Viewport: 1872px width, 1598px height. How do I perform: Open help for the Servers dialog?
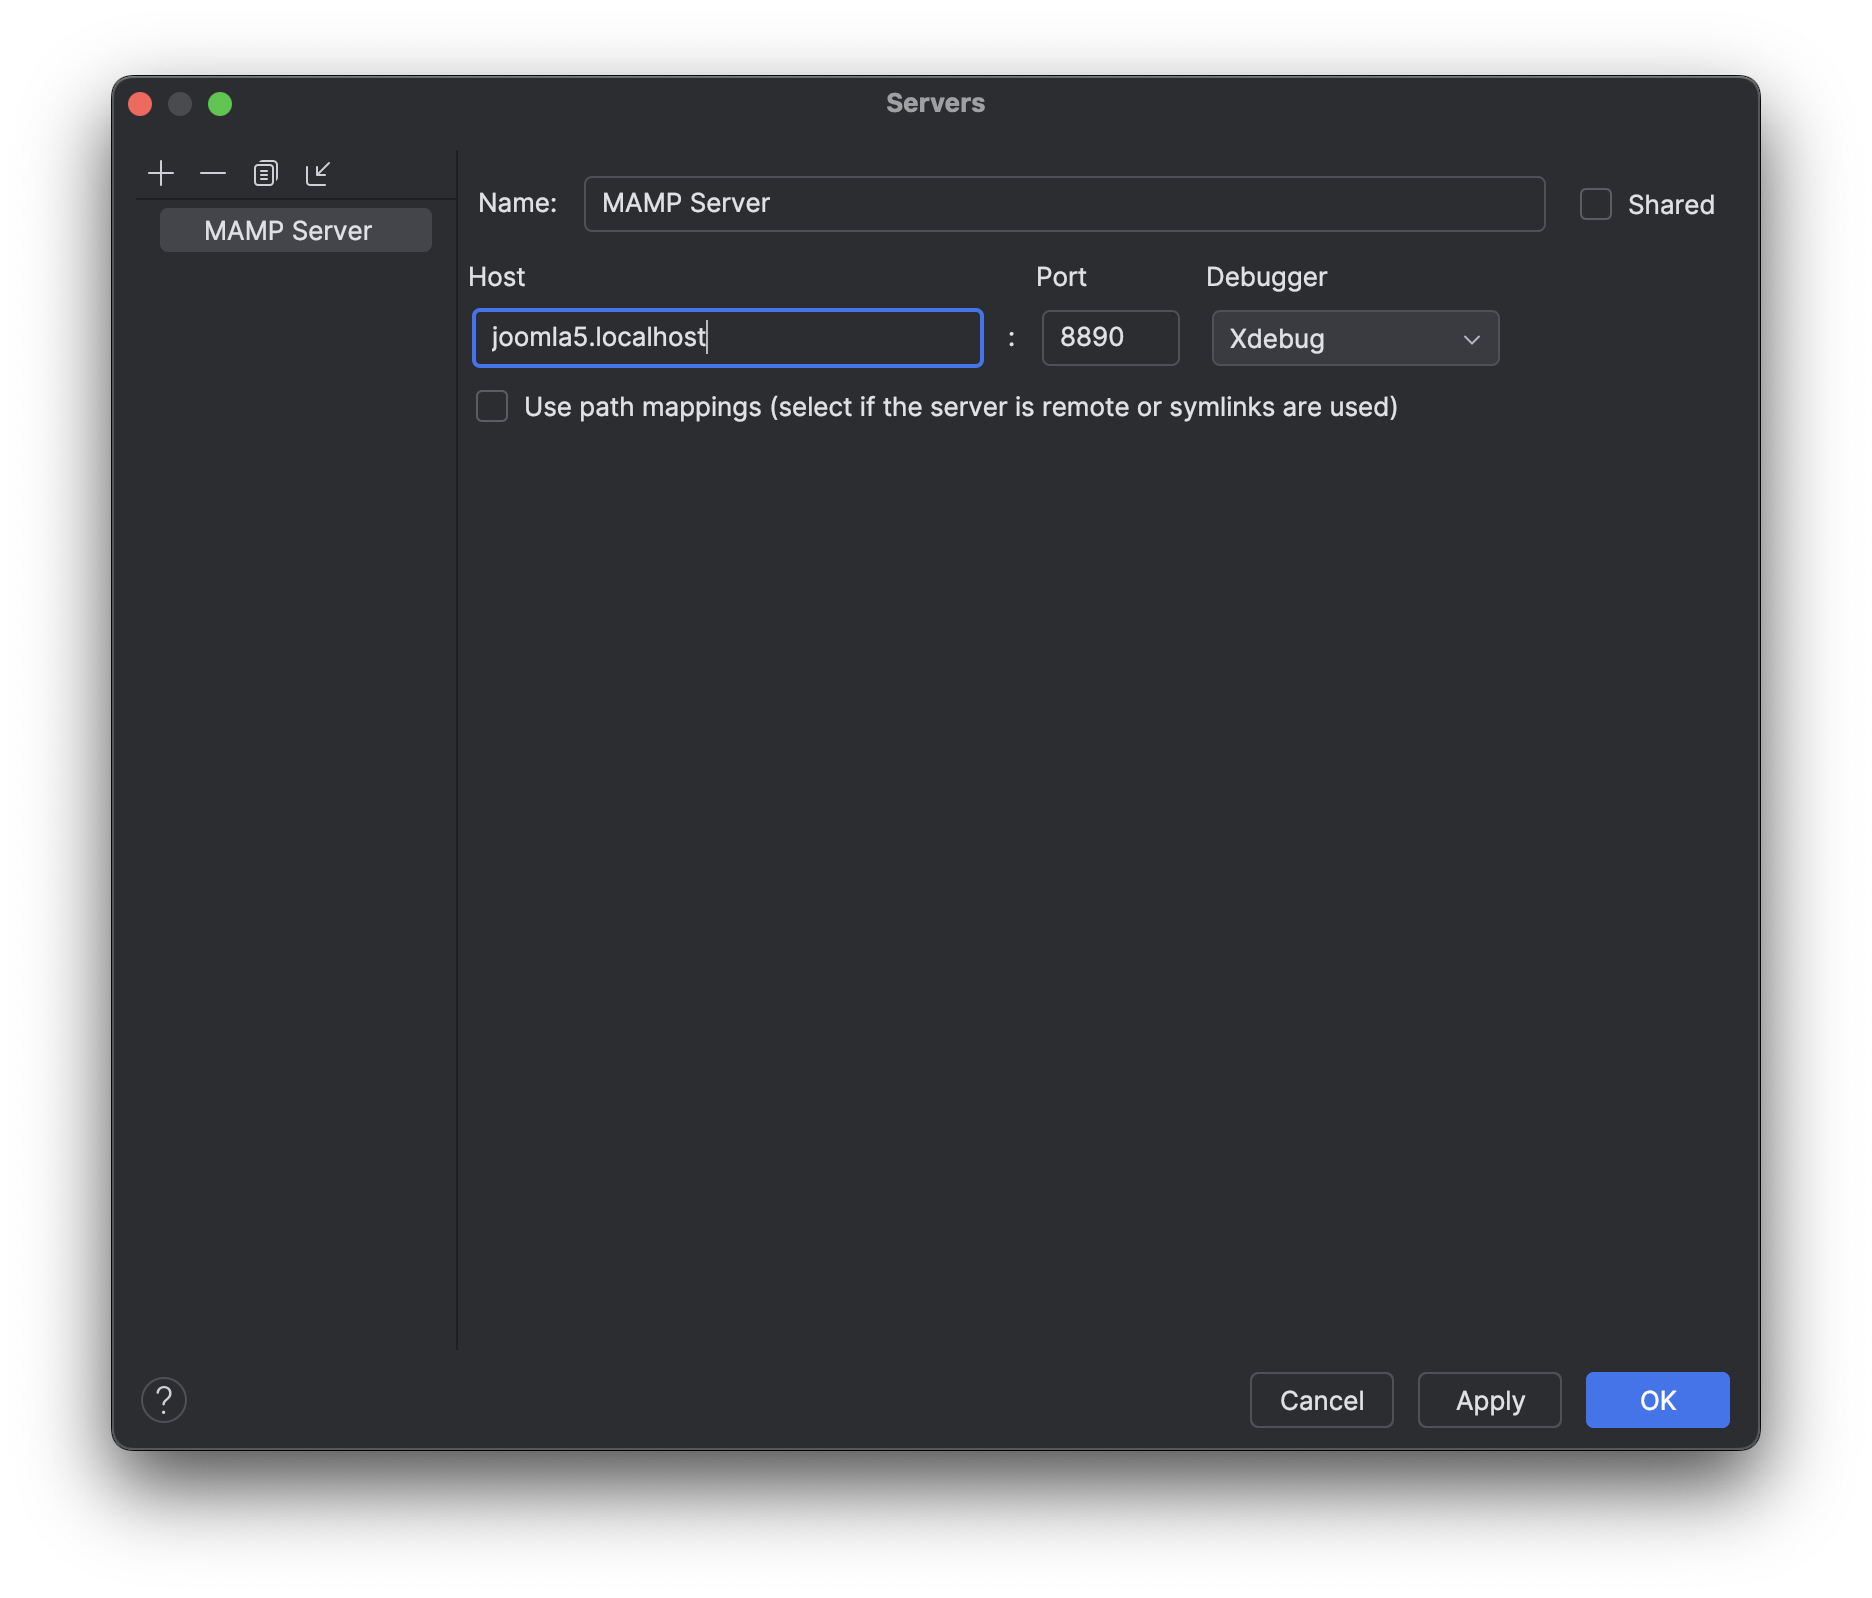(164, 1400)
